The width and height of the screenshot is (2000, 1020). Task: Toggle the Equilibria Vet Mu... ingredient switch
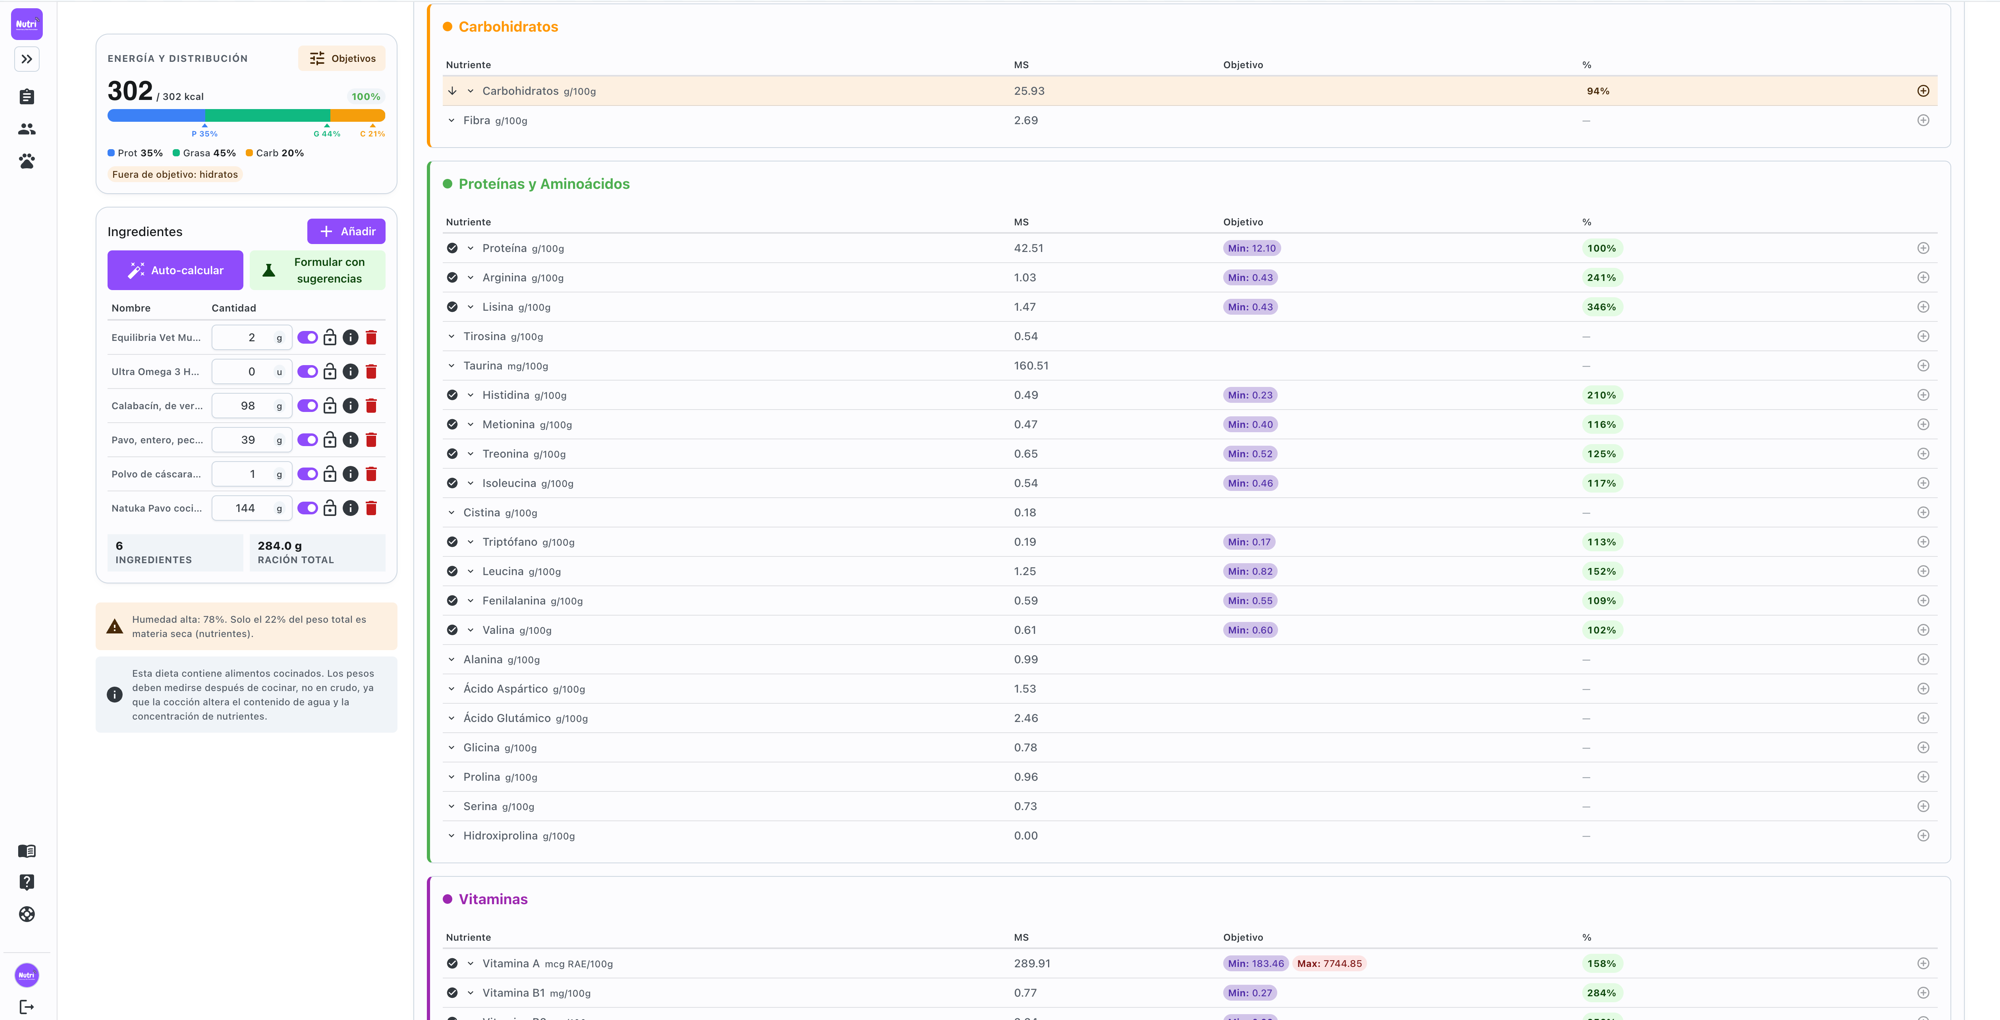click(x=307, y=338)
